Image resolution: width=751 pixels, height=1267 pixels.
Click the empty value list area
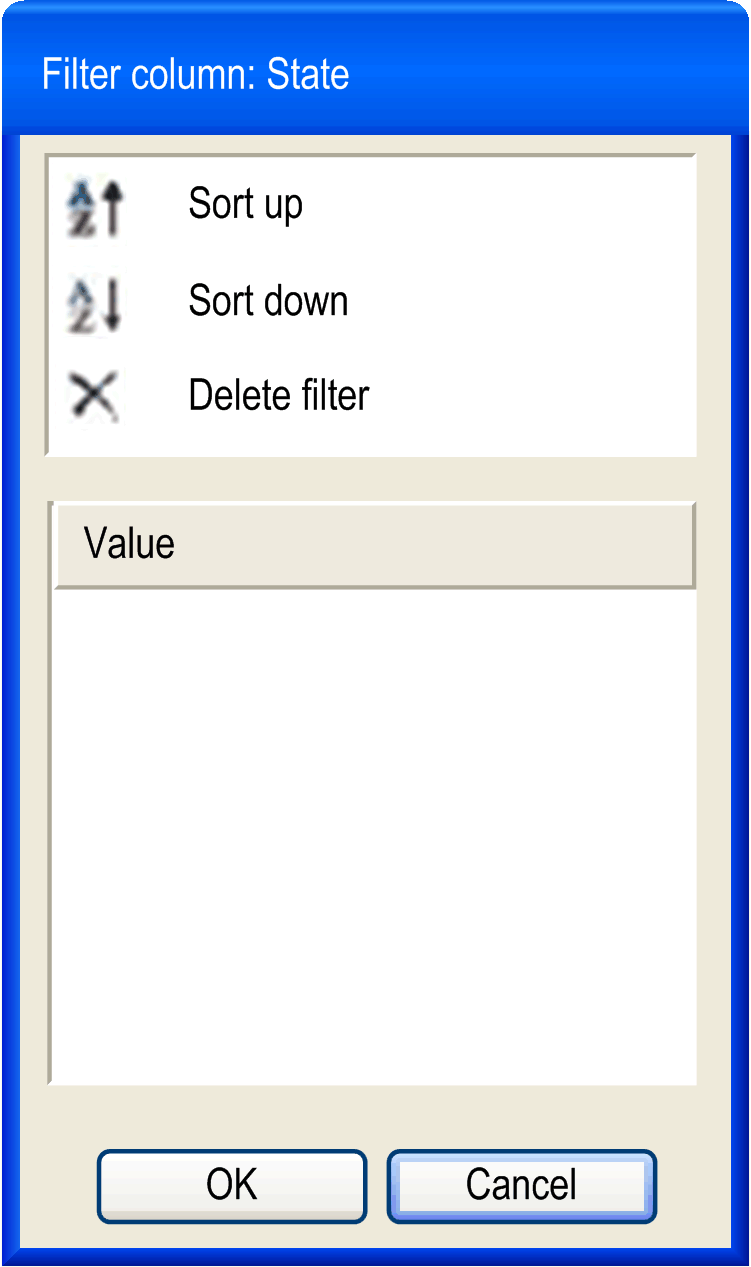(x=374, y=836)
